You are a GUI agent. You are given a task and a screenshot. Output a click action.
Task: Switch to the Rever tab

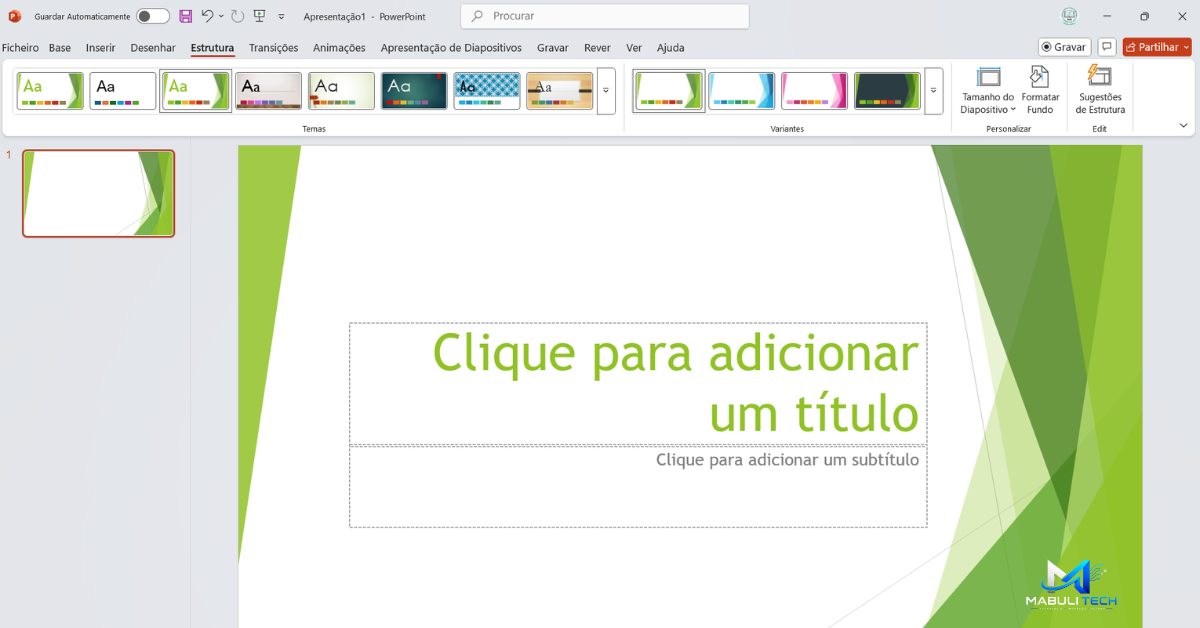coord(597,48)
